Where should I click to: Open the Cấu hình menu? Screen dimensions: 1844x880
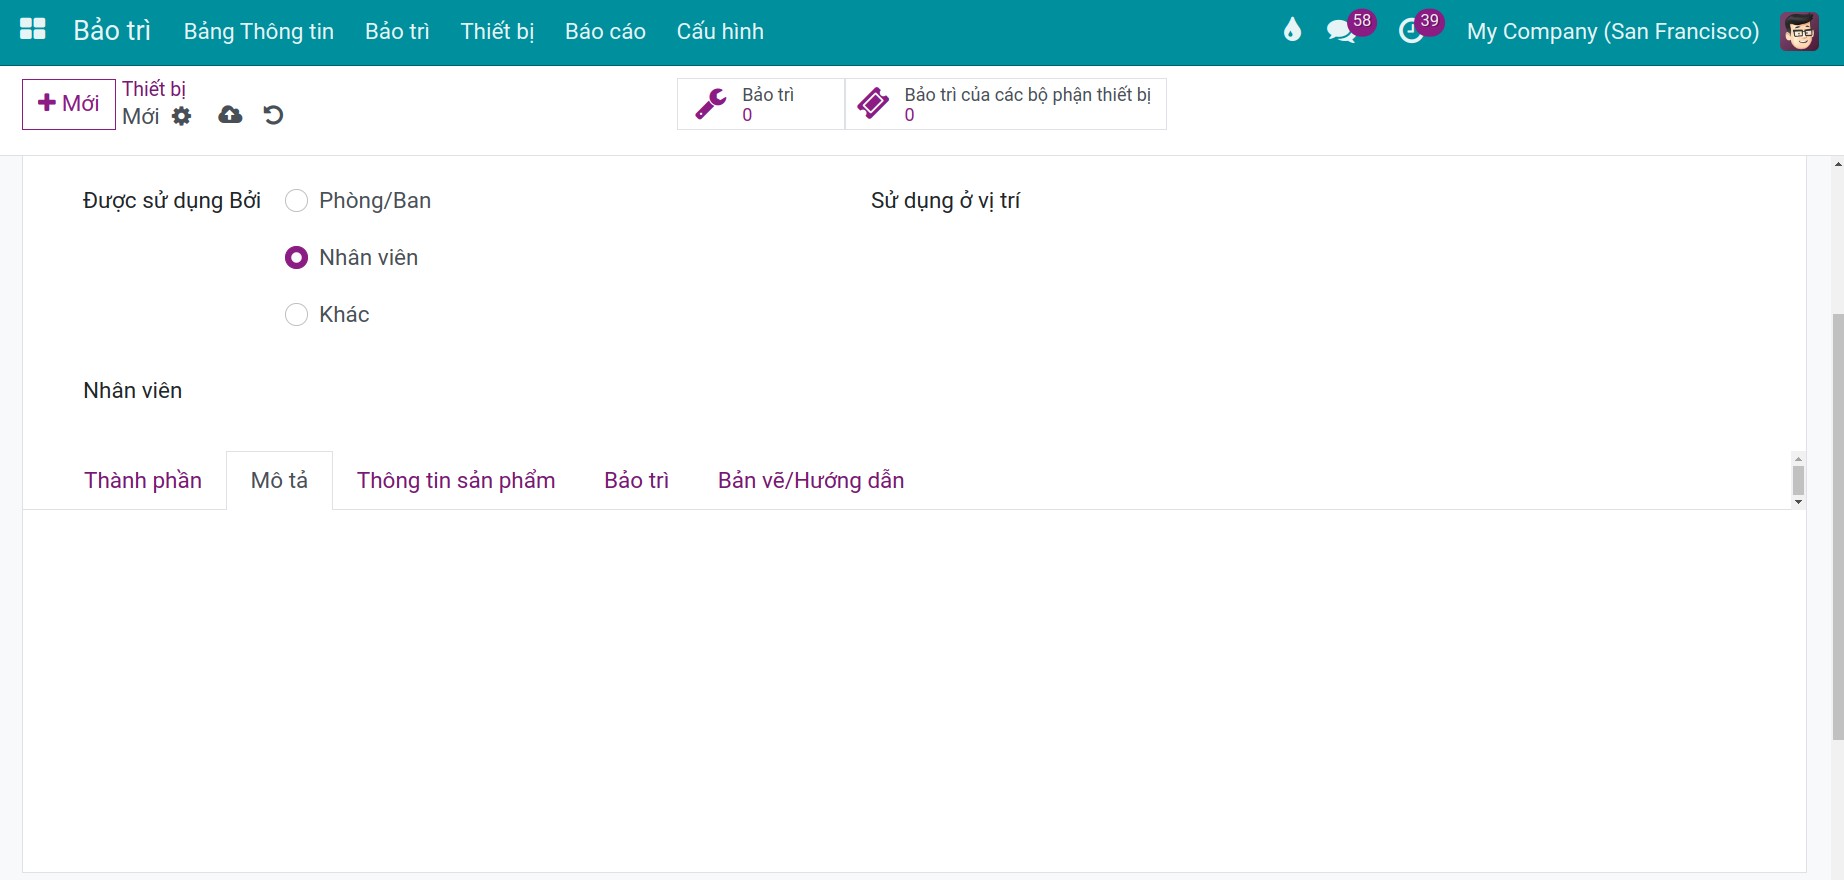point(720,31)
